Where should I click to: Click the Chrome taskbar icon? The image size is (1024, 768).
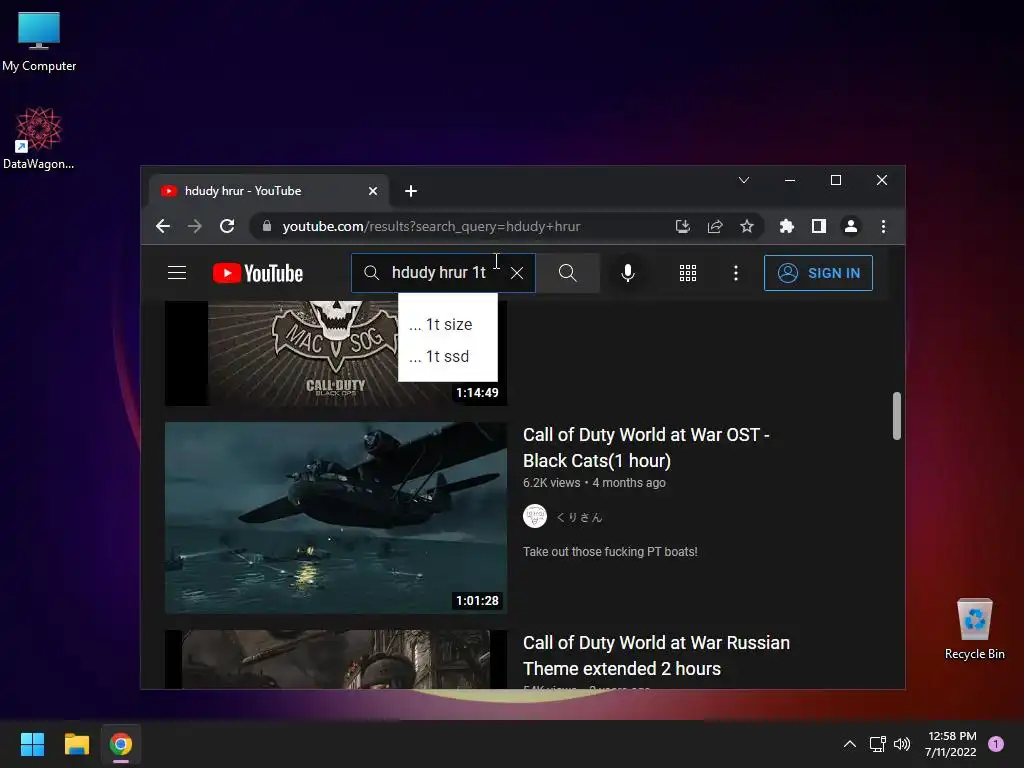[x=121, y=744]
